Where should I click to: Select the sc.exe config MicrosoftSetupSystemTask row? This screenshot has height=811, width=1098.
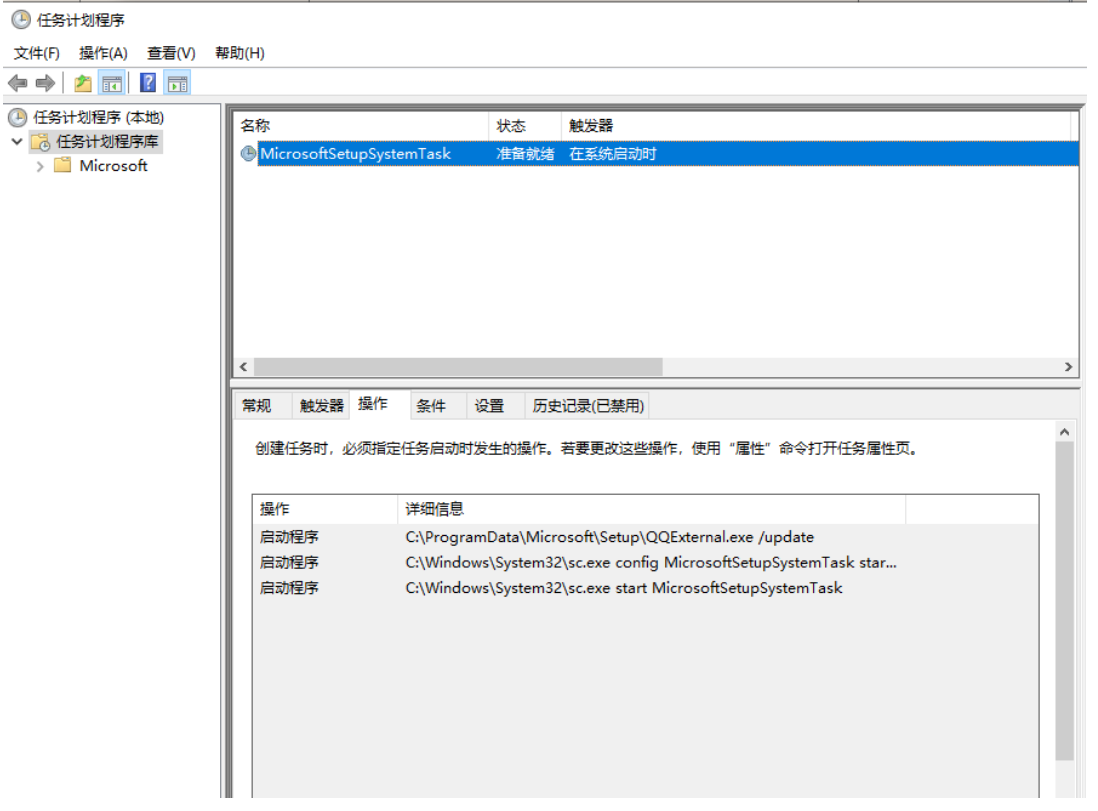645,562
